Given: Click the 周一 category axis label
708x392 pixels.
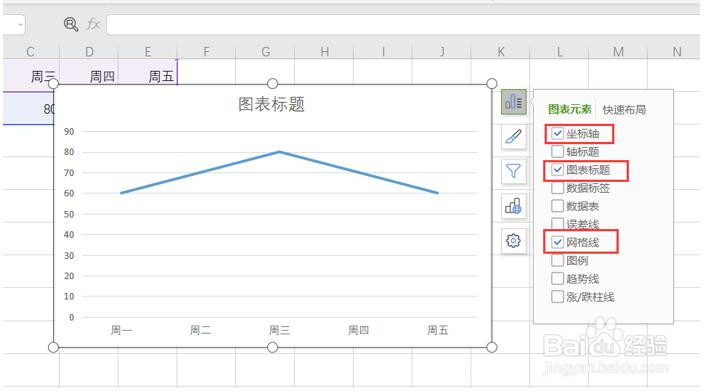Looking at the screenshot, I should tap(121, 330).
